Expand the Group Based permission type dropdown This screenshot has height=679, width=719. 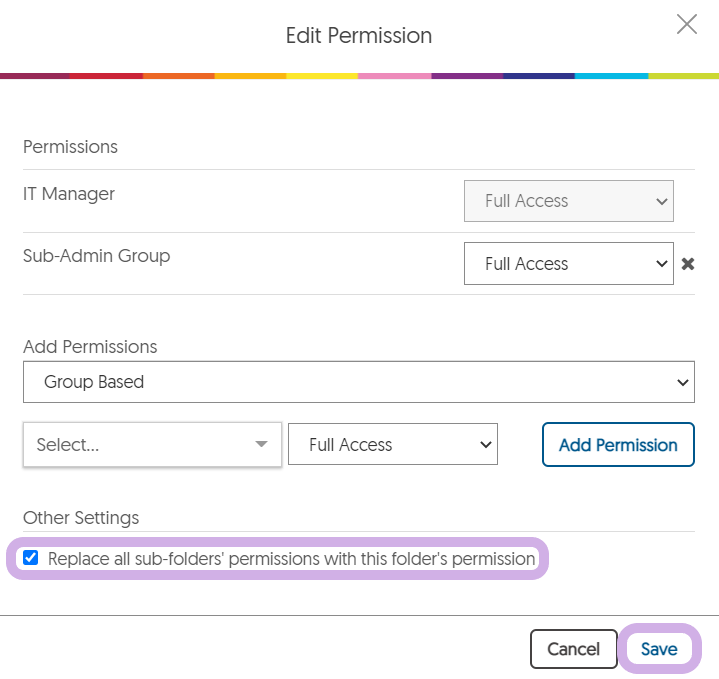359,382
